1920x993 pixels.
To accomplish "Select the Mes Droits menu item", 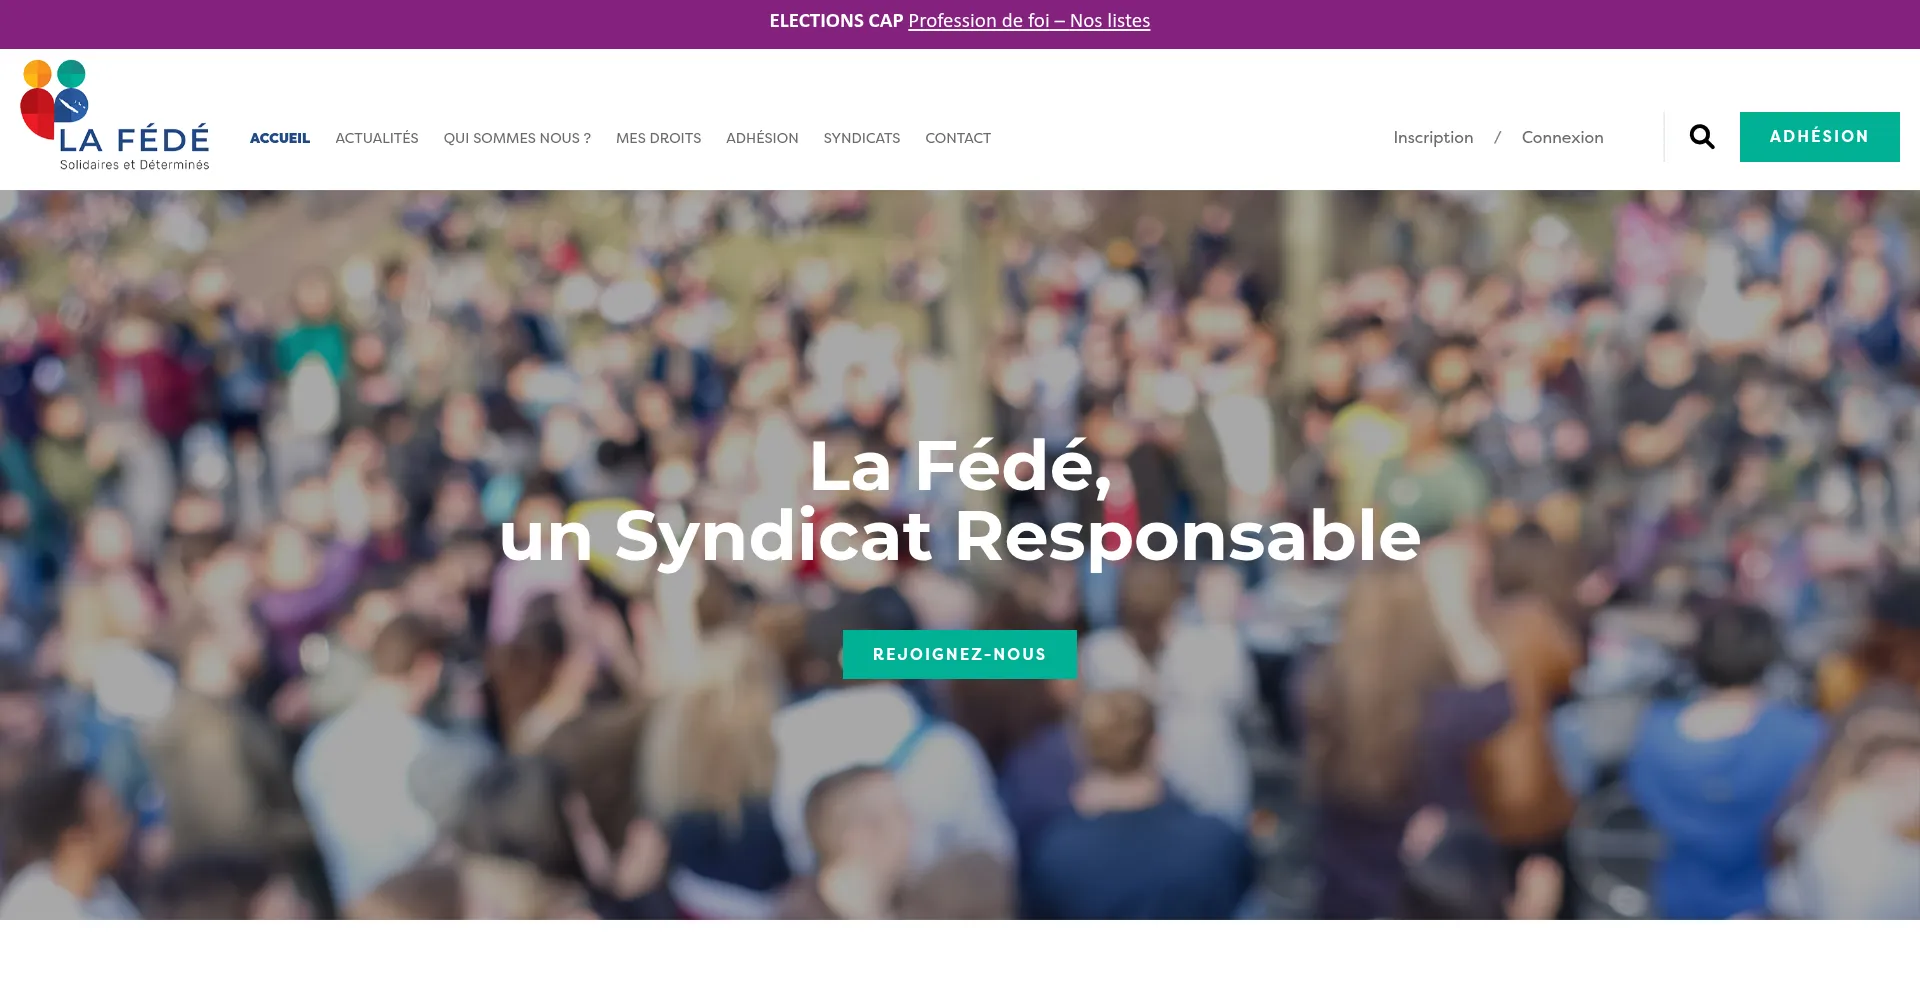I will click(658, 138).
